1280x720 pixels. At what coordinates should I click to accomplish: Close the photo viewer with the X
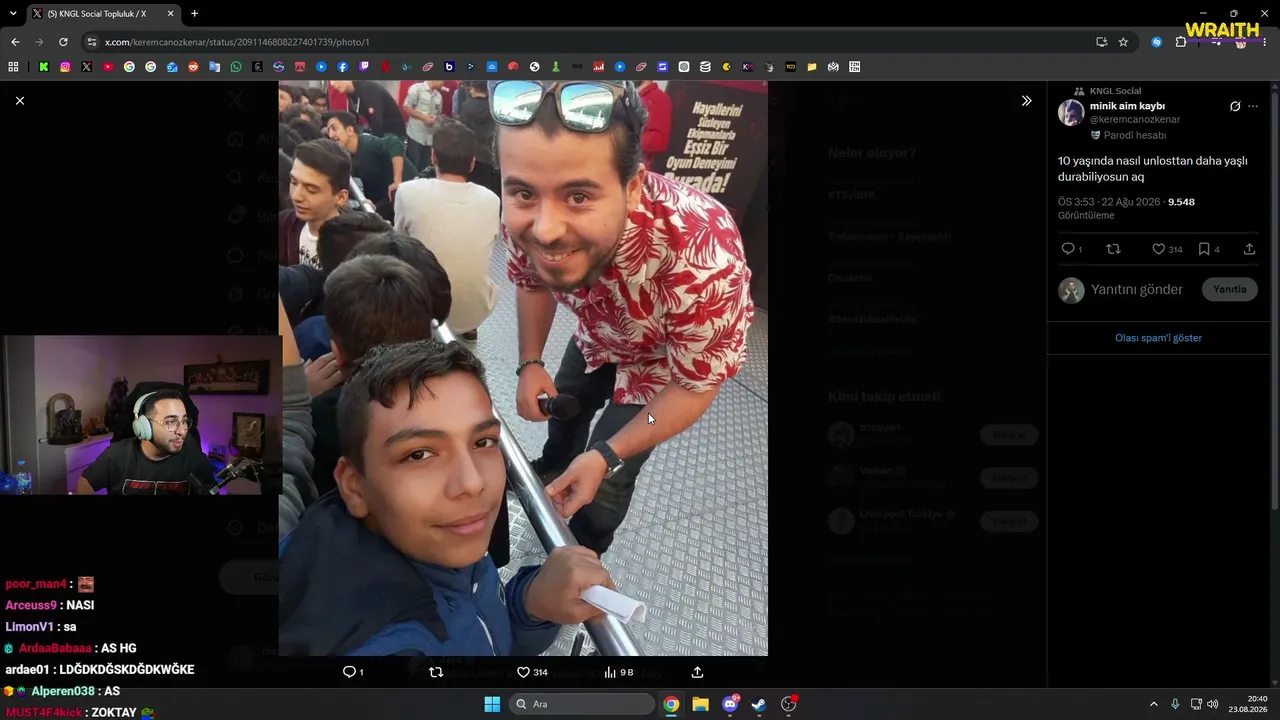[x=19, y=101]
